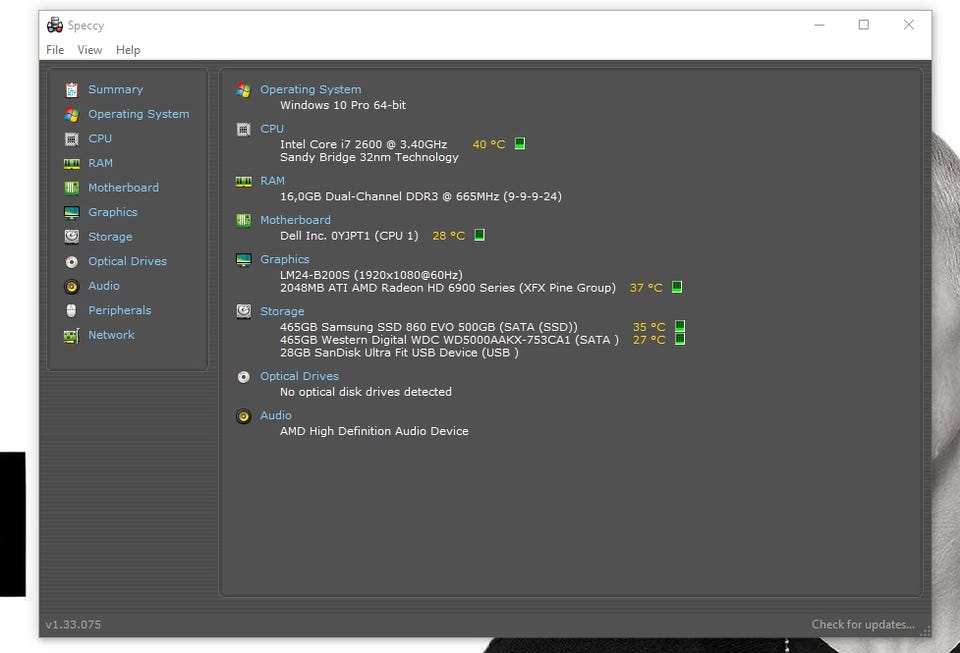Image resolution: width=960 pixels, height=653 pixels.
Task: Click the Storage hard drive icon in sidebar
Action: click(72, 237)
